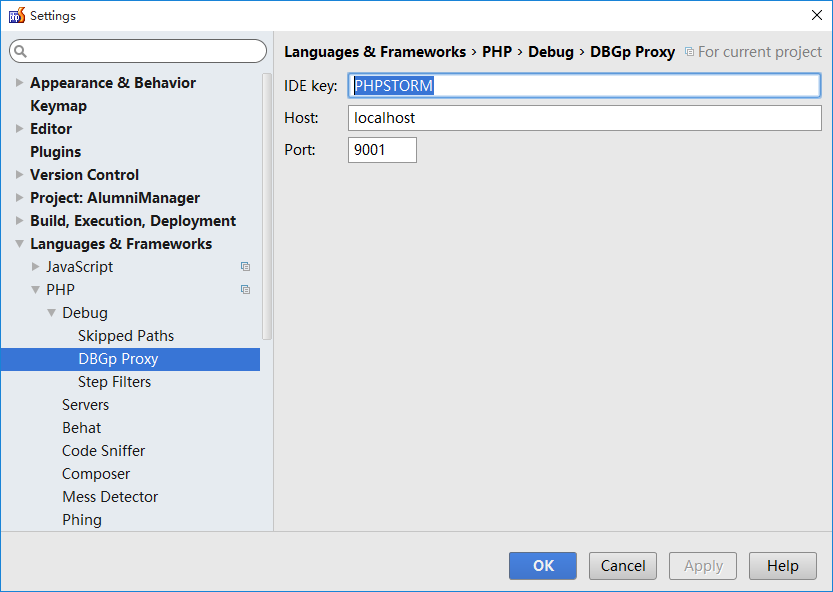
Task: Click the project-level icon next to JavaScript
Action: pos(245,267)
